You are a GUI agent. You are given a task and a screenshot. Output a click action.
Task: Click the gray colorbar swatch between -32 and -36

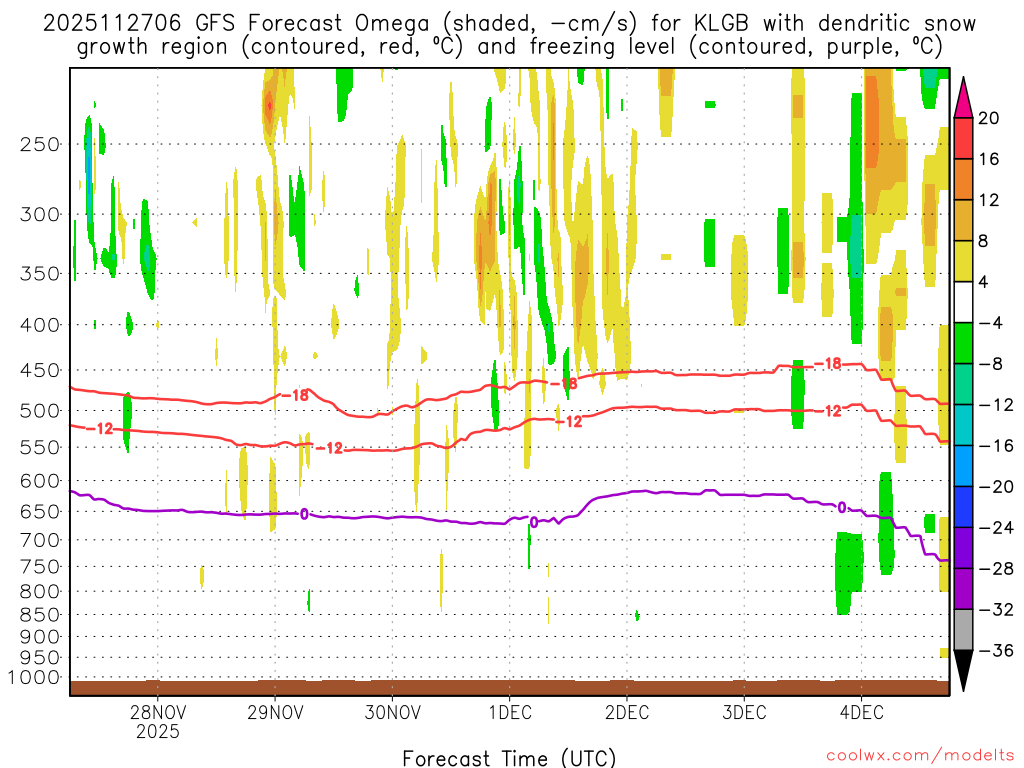(x=963, y=630)
